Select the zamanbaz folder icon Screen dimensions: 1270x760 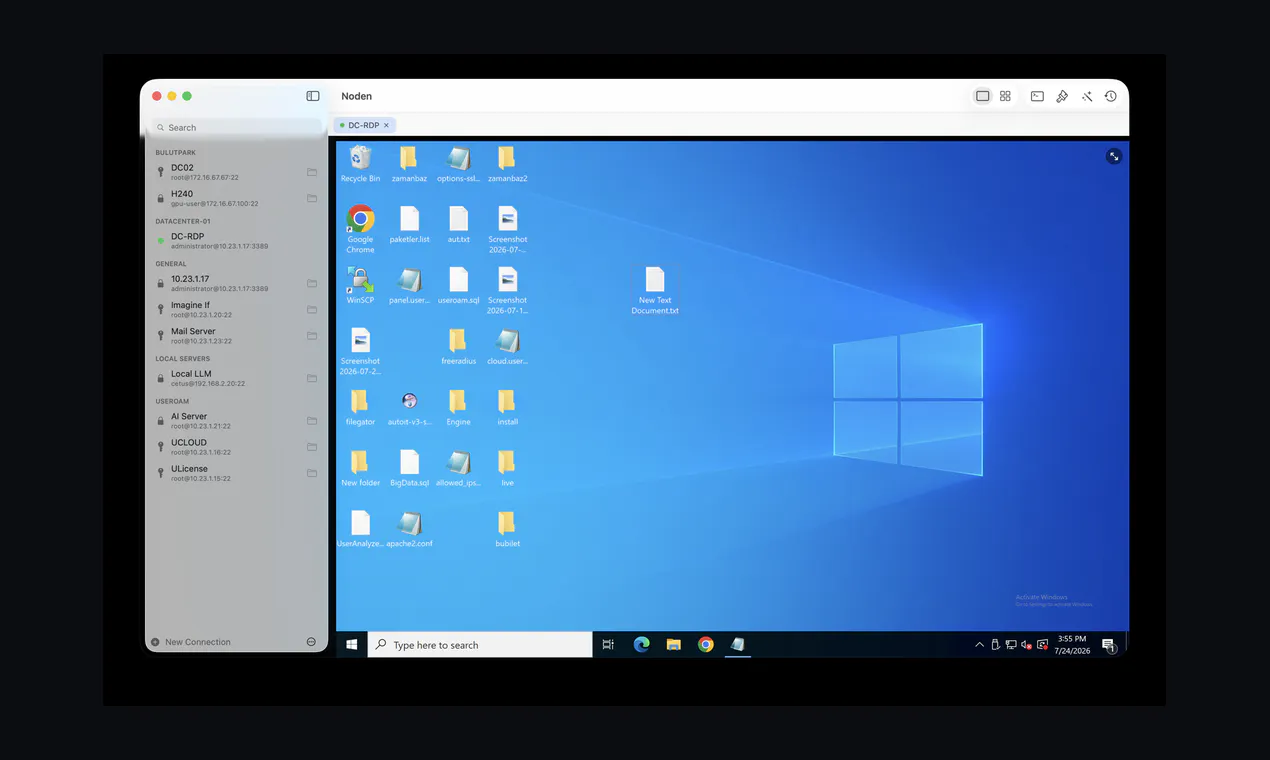point(408,164)
